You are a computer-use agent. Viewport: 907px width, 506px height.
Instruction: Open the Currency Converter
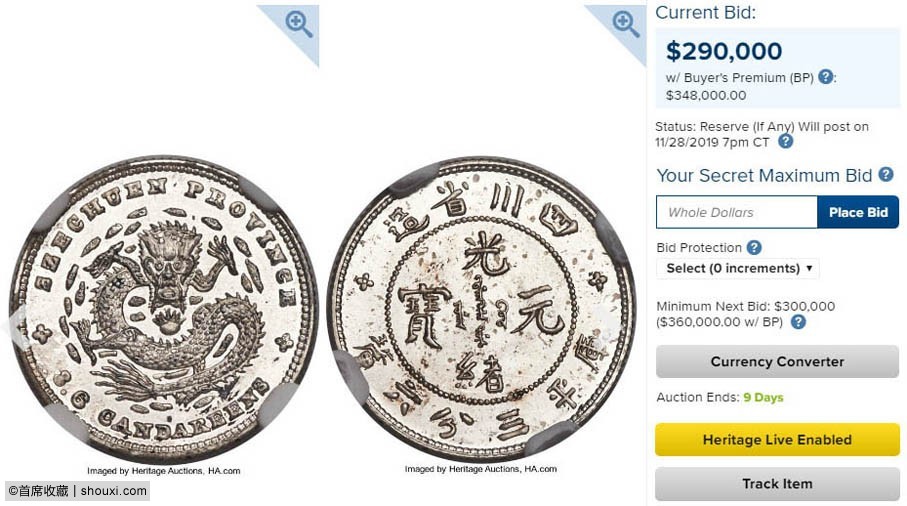coord(777,362)
